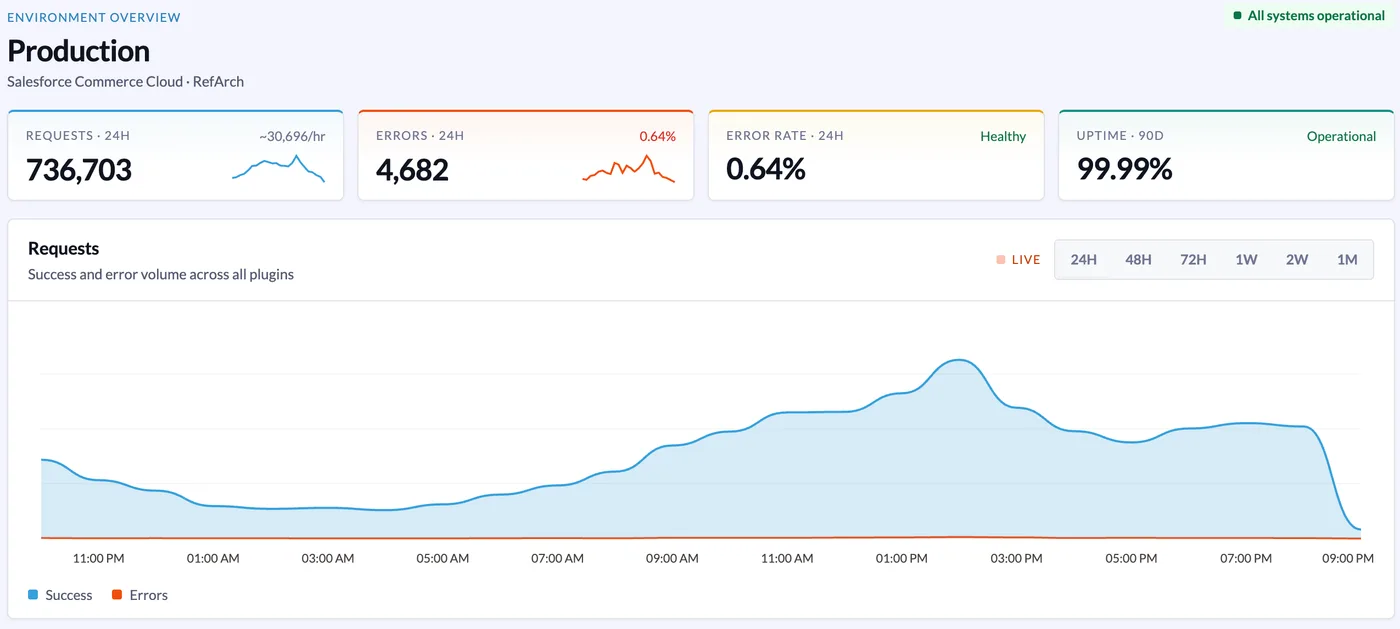The width and height of the screenshot is (1400, 629).
Task: Click the Production heading
Action: [78, 51]
